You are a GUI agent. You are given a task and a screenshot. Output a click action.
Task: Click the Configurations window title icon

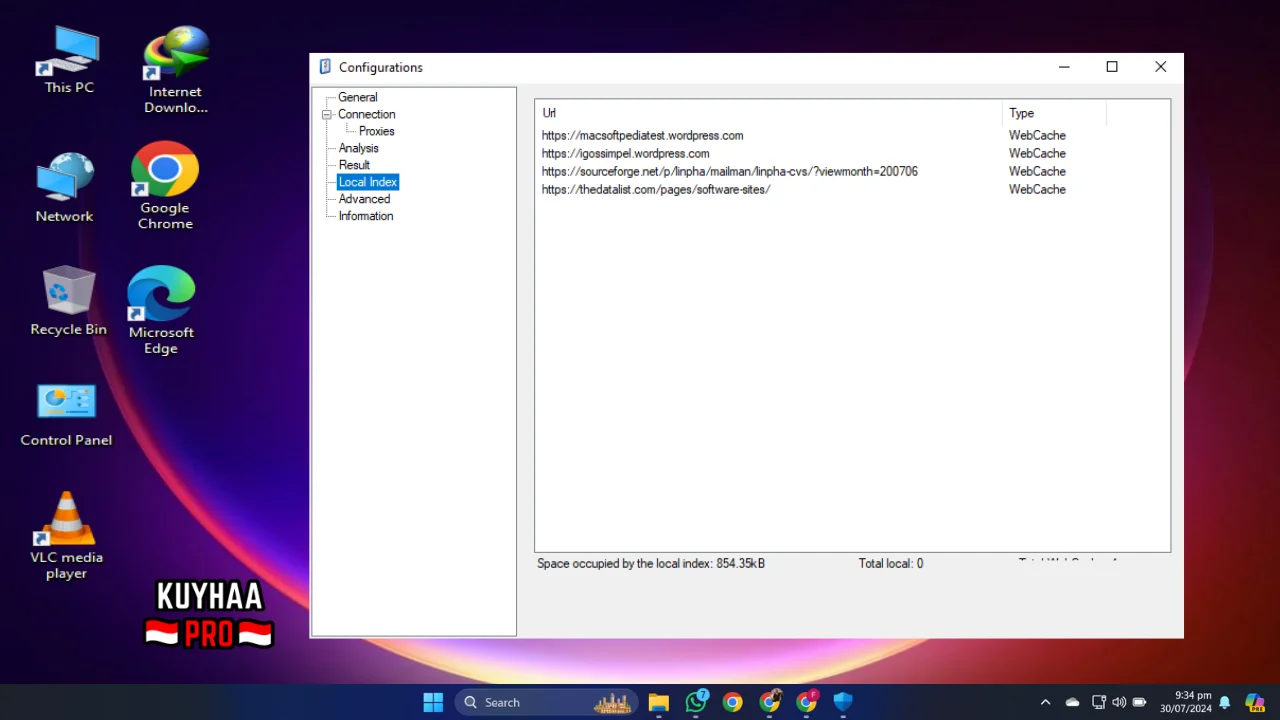click(325, 67)
